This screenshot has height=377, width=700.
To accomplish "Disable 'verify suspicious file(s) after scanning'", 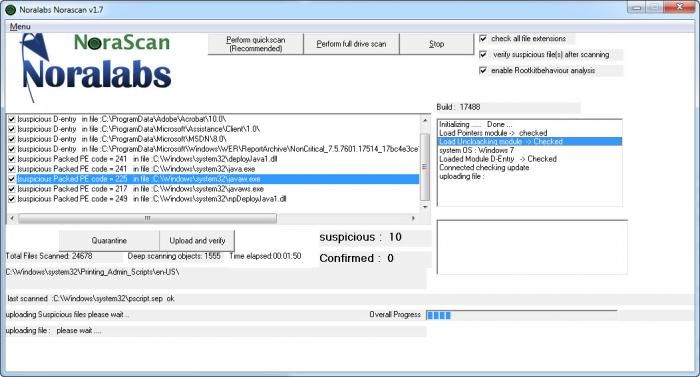I will click(483, 54).
